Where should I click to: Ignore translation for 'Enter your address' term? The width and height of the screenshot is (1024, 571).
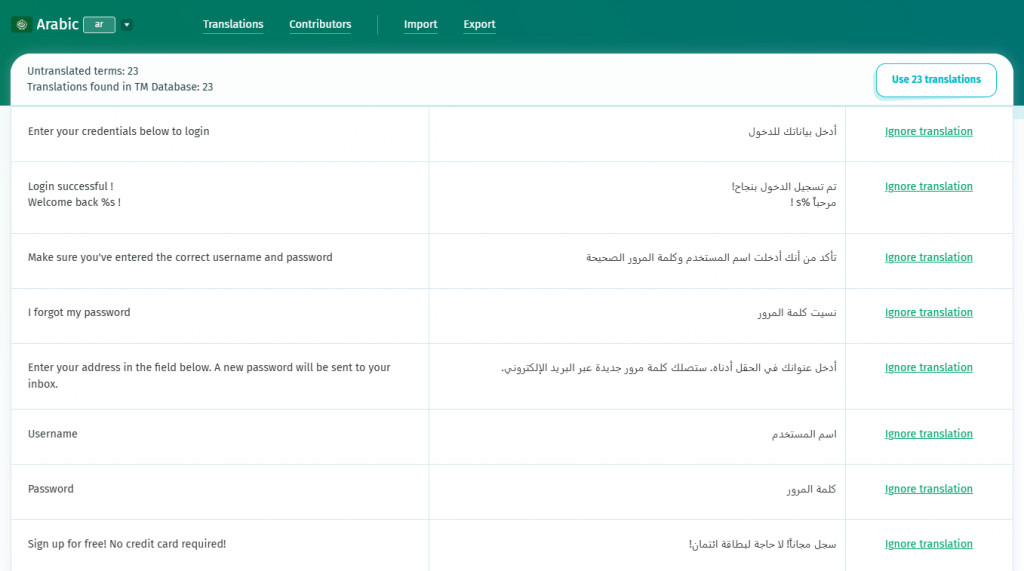click(x=928, y=367)
